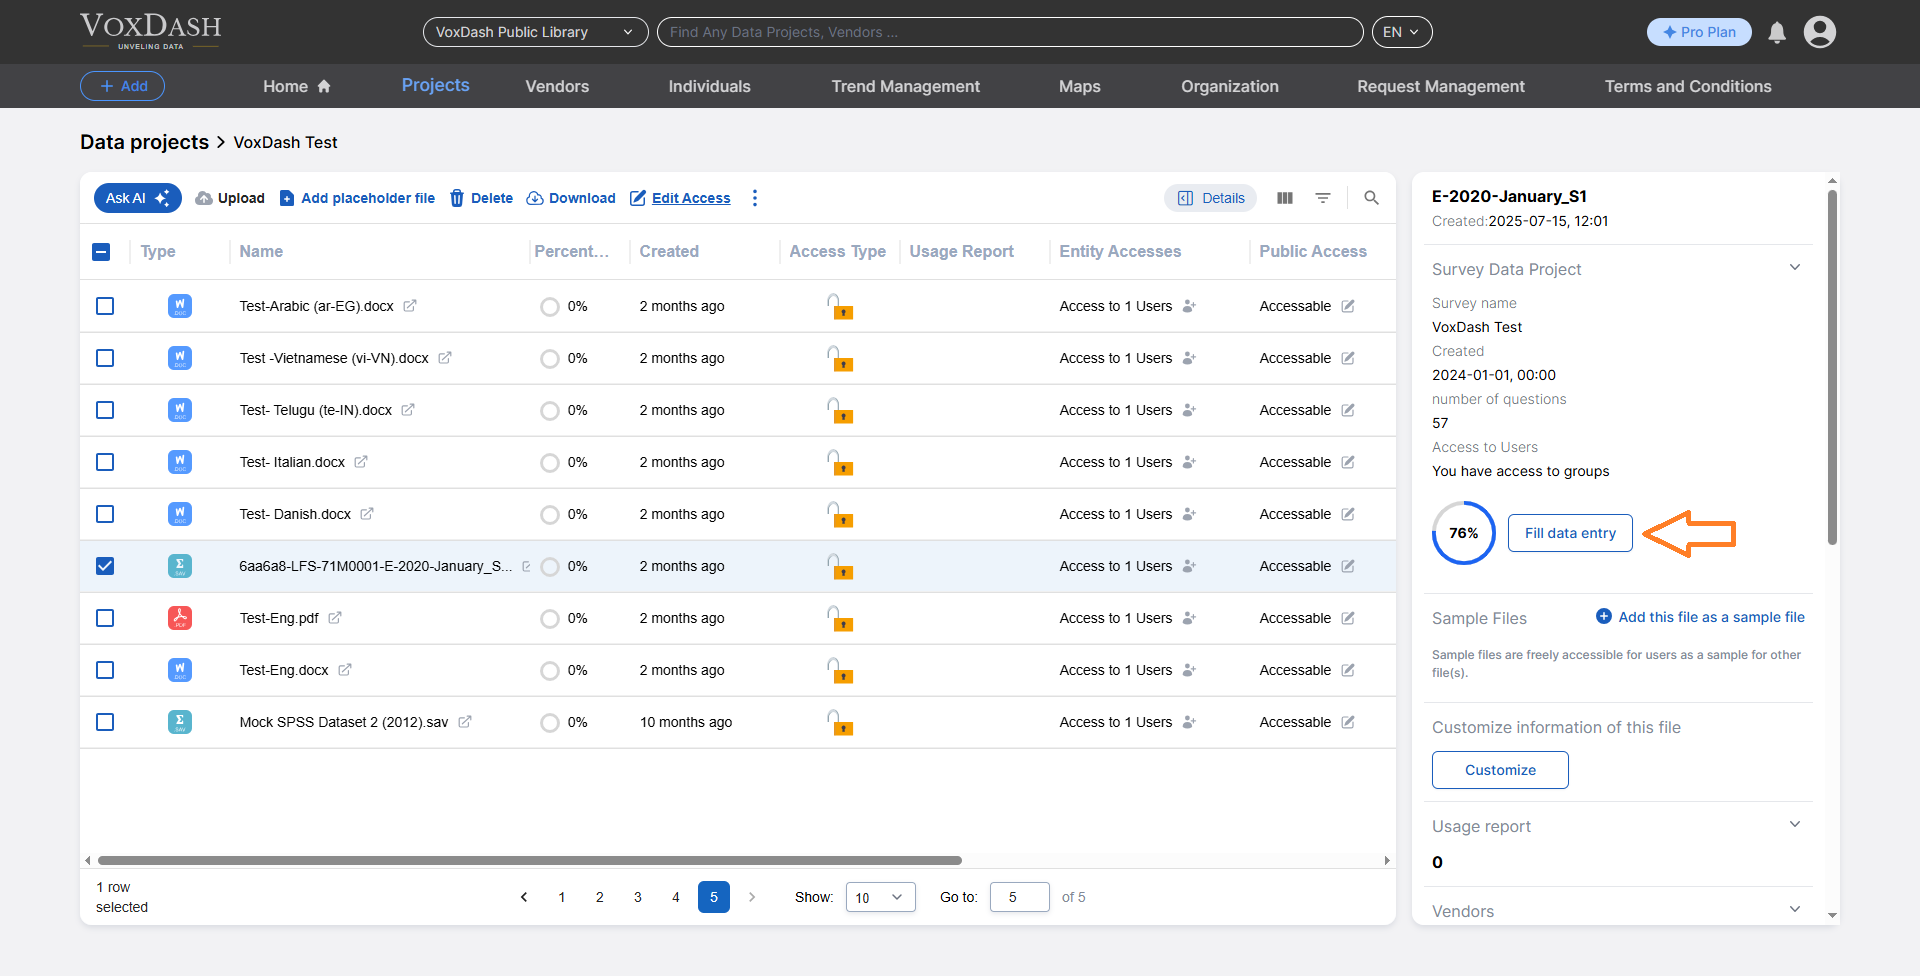
Task: Click the table search magnifier icon
Action: 1371,198
